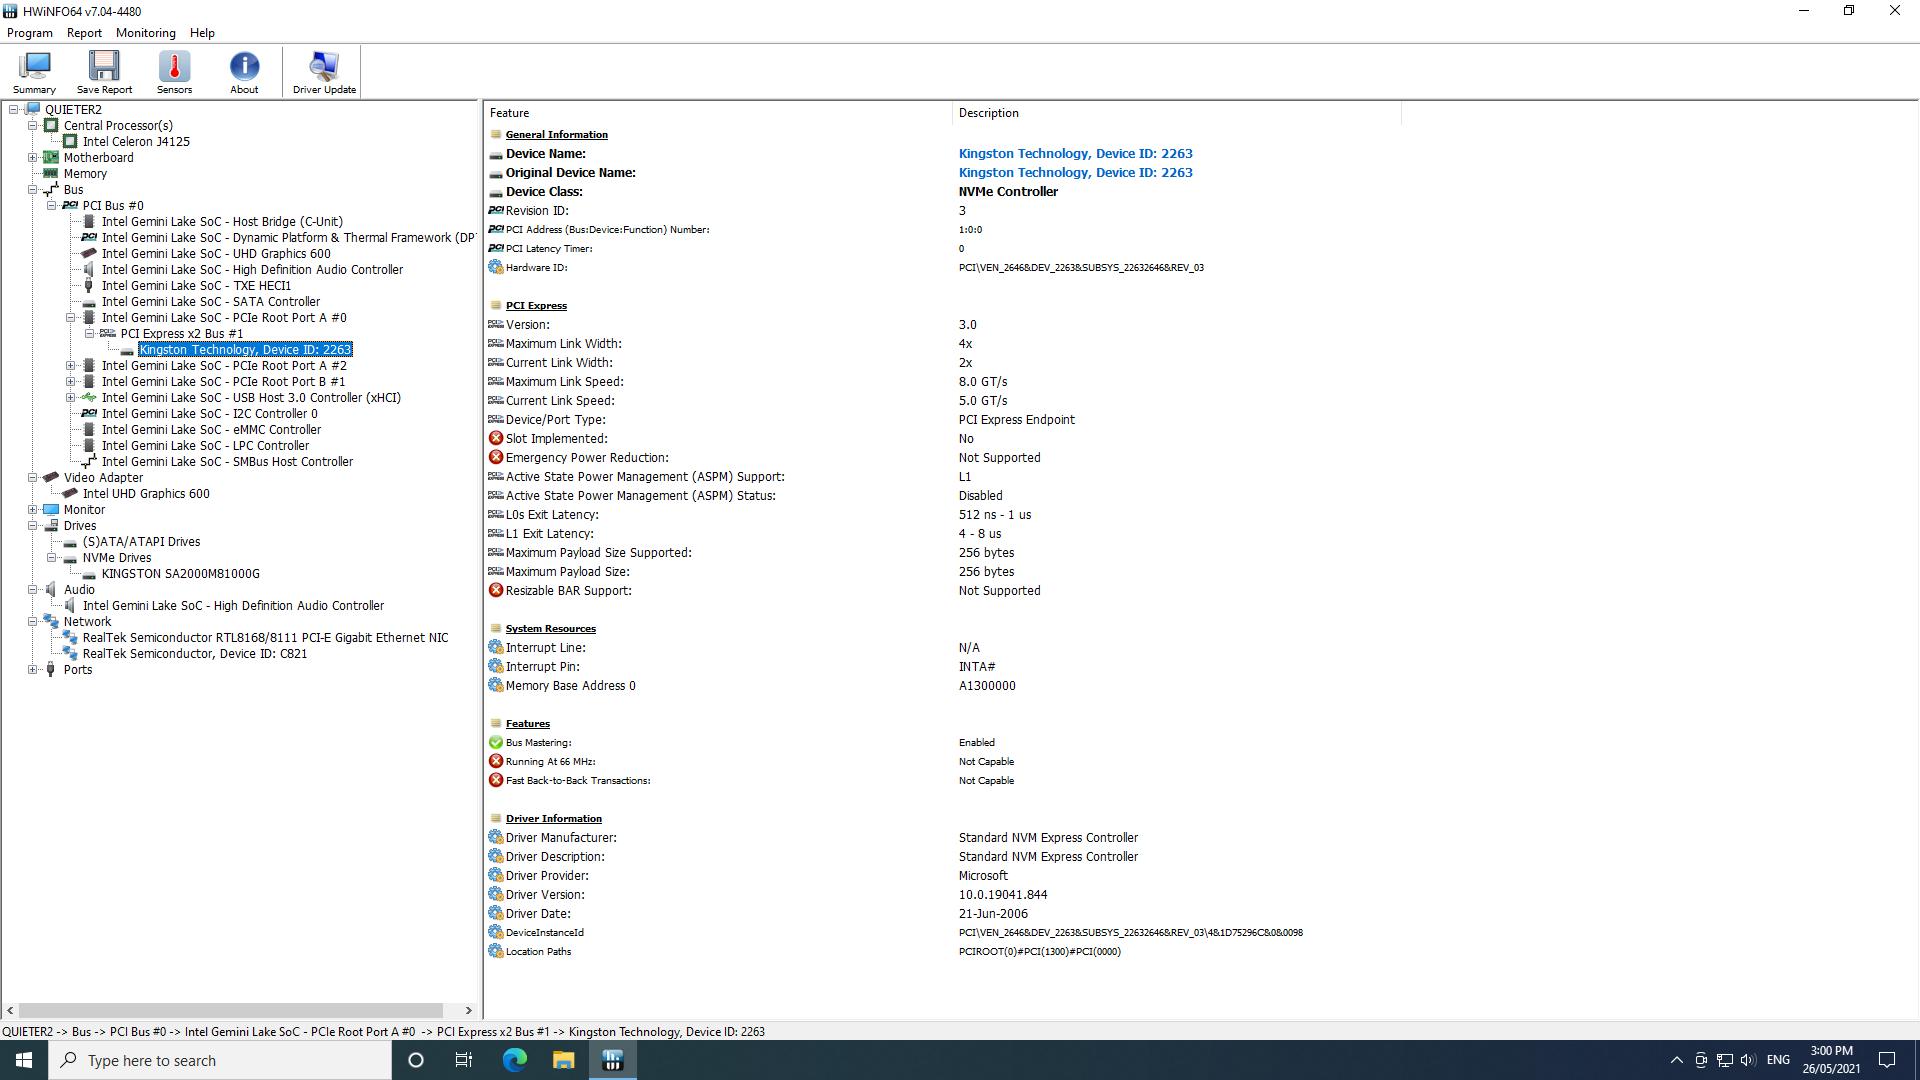Click the Features section heading
The image size is (1920, 1080).
pos(527,724)
